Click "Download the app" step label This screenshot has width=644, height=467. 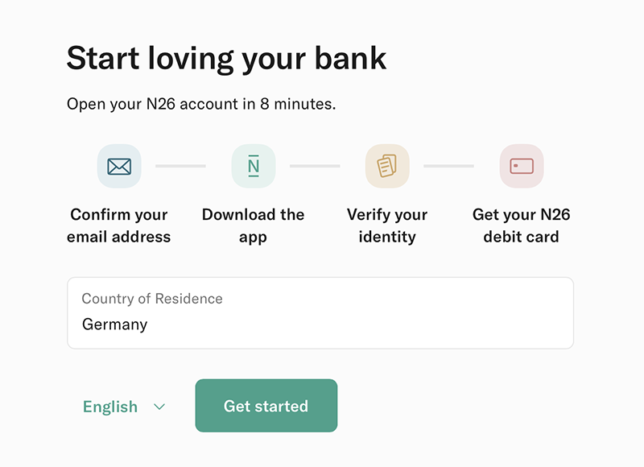253,225
